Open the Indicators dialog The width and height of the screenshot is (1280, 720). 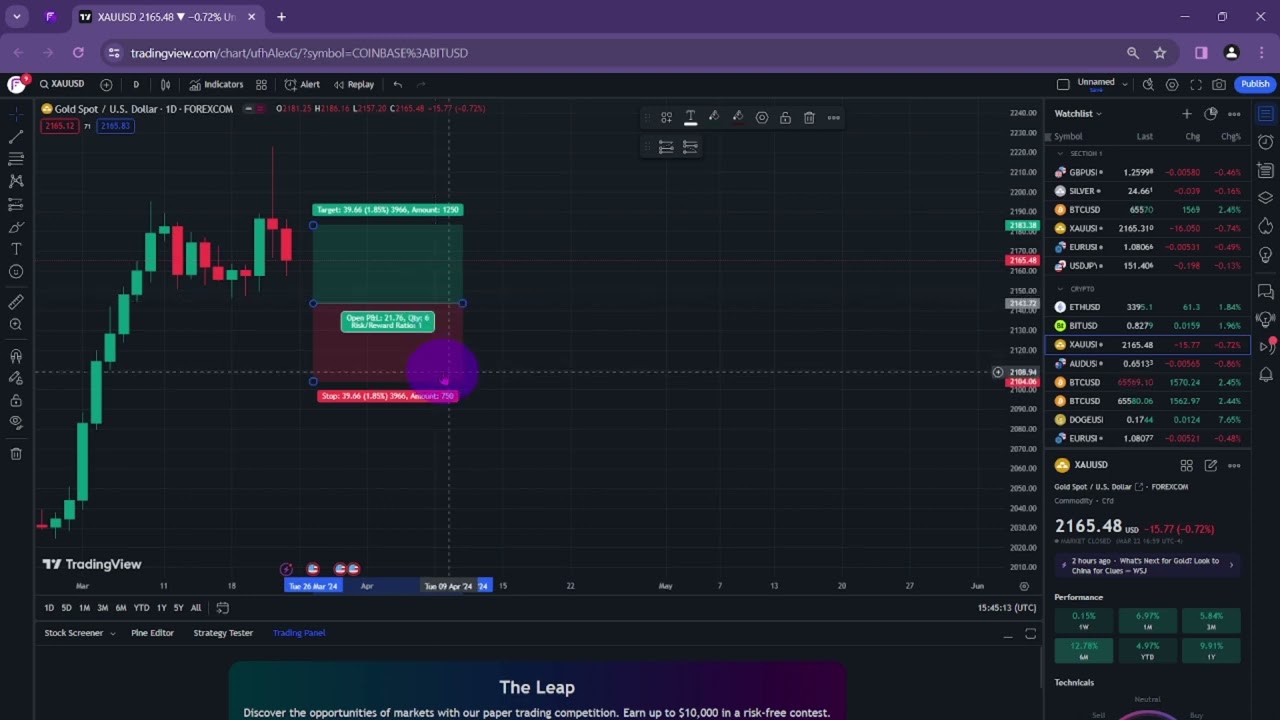216,85
